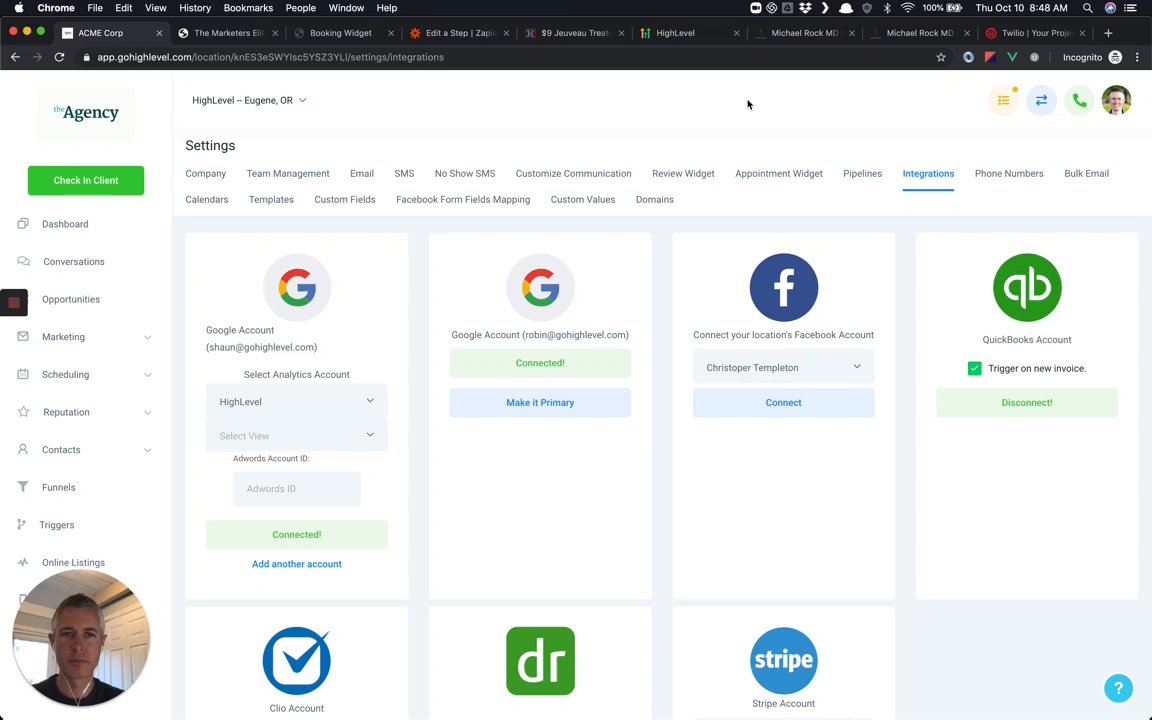The width and height of the screenshot is (1152, 720).
Task: Switch to the Twilio browser tab
Action: [x=1037, y=33]
